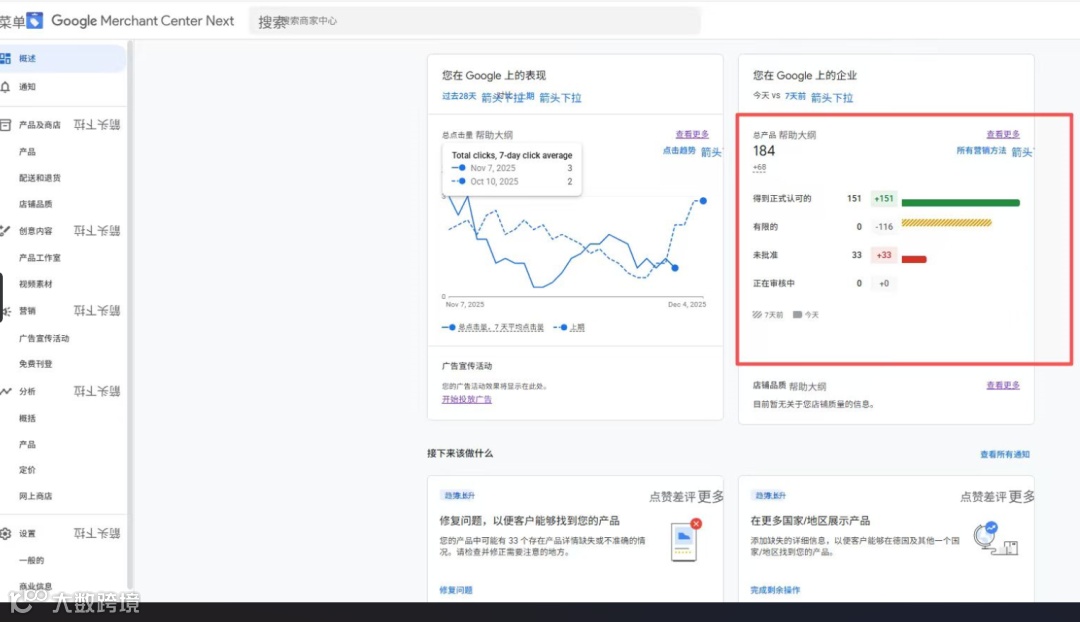Open 一般的 settings item

pos(32,560)
